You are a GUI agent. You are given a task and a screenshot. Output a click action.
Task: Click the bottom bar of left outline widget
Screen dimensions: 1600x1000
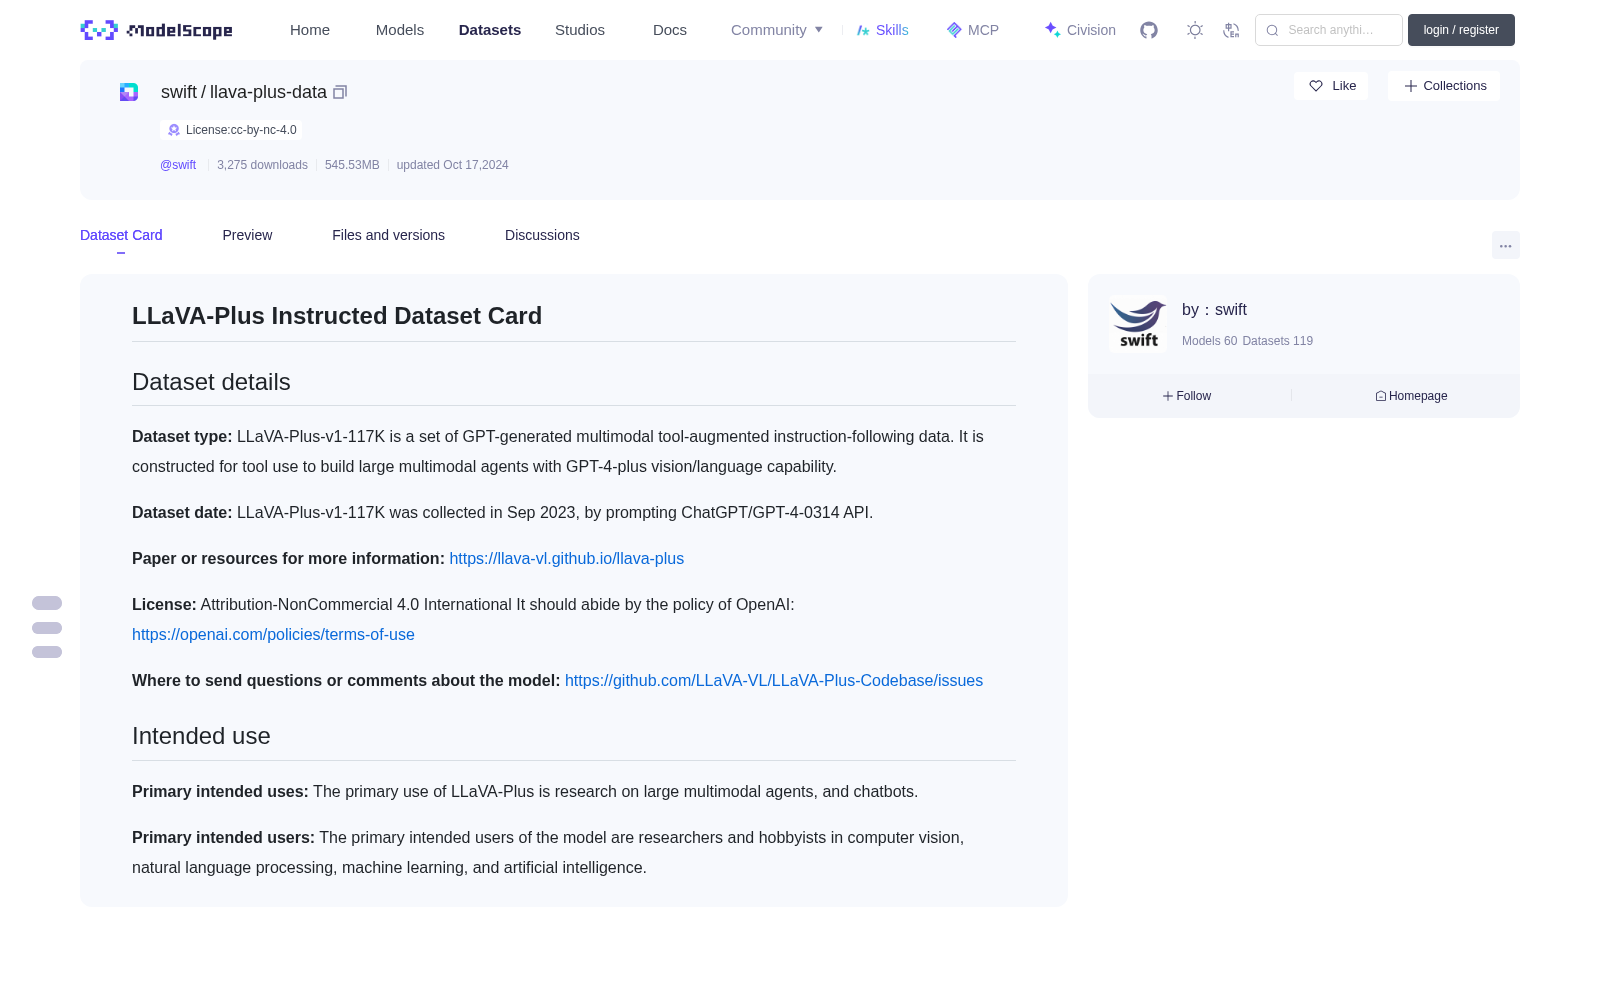[x=47, y=652]
